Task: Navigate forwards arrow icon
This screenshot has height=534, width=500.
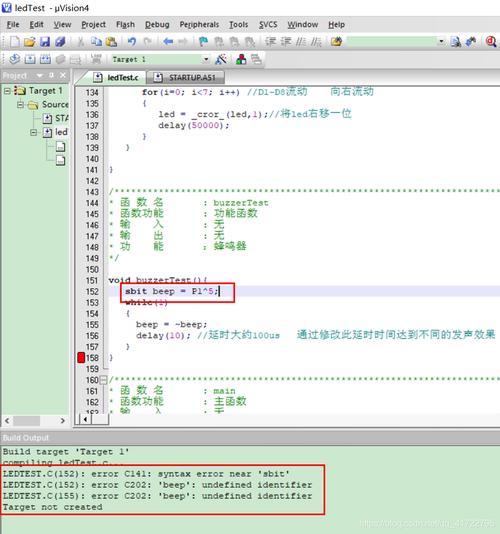Action: [183, 42]
